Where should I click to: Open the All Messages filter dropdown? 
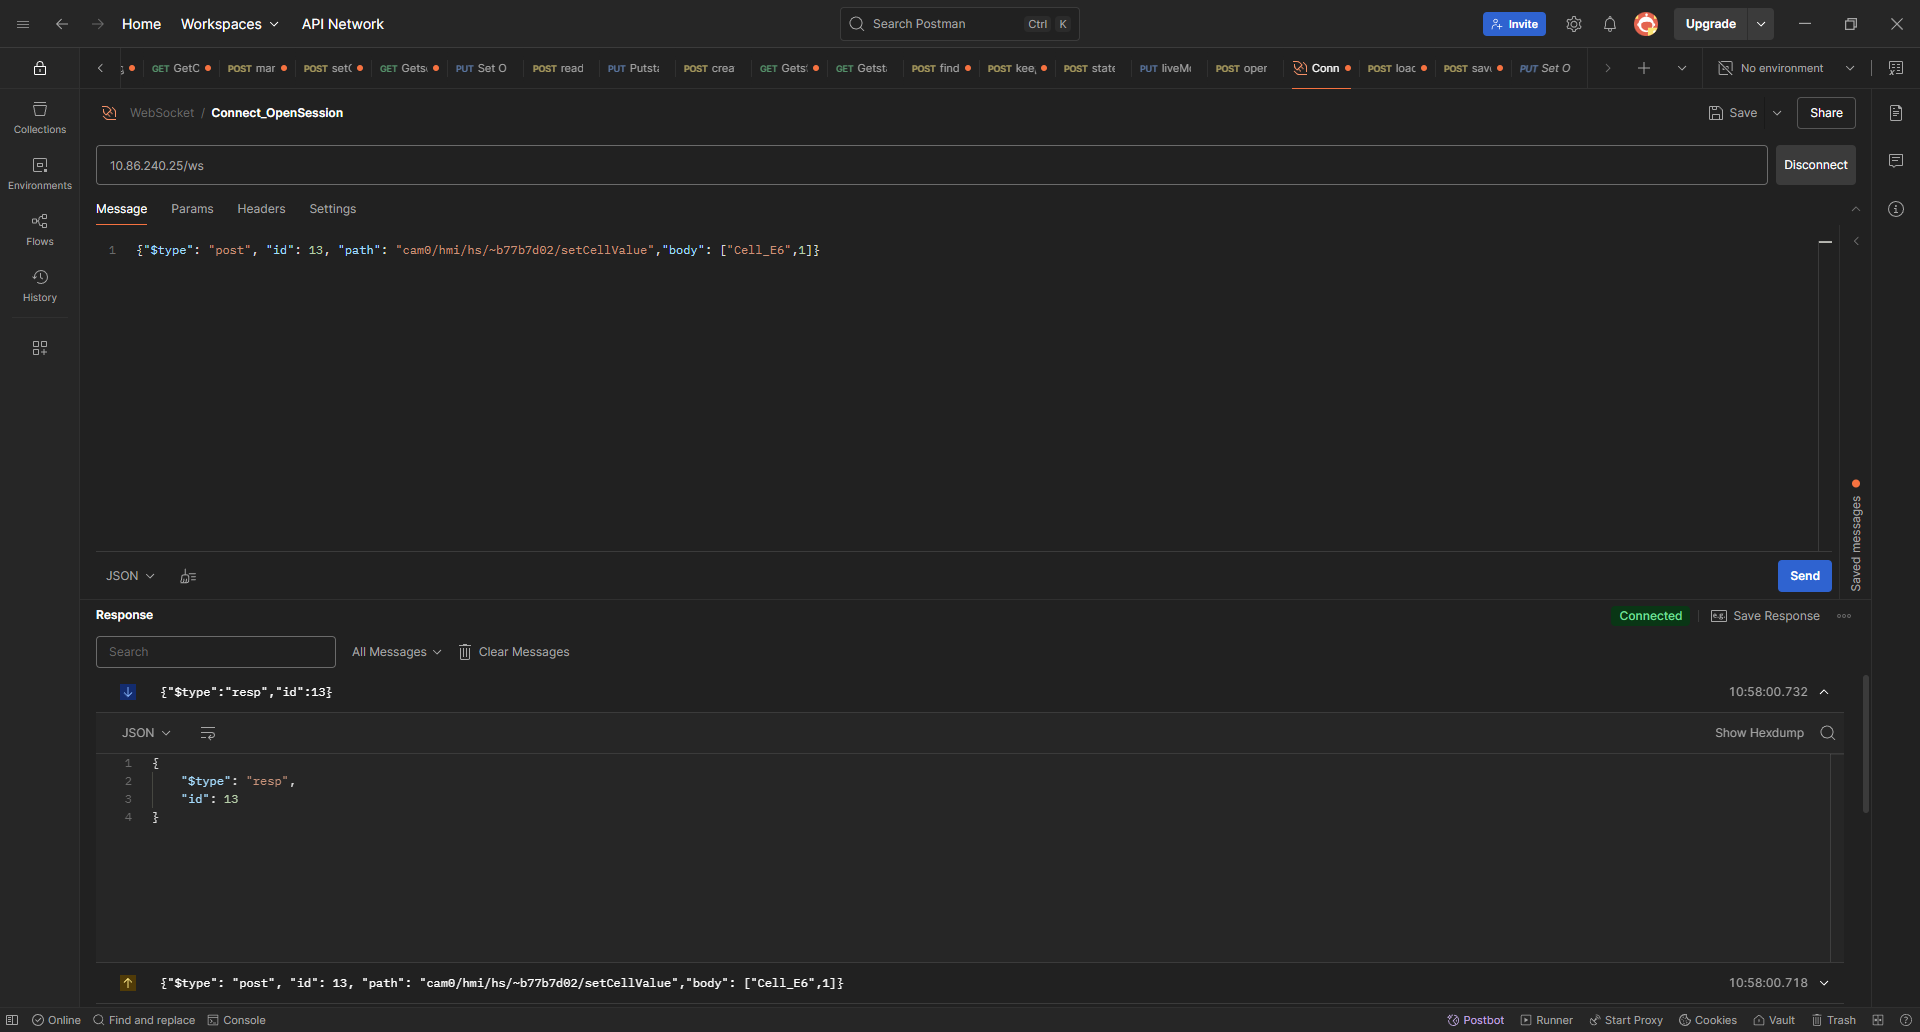pos(395,651)
